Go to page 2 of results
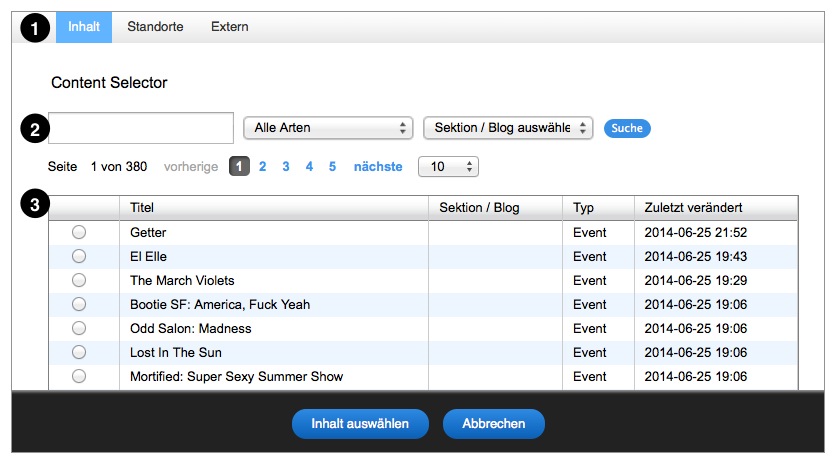 coord(263,167)
